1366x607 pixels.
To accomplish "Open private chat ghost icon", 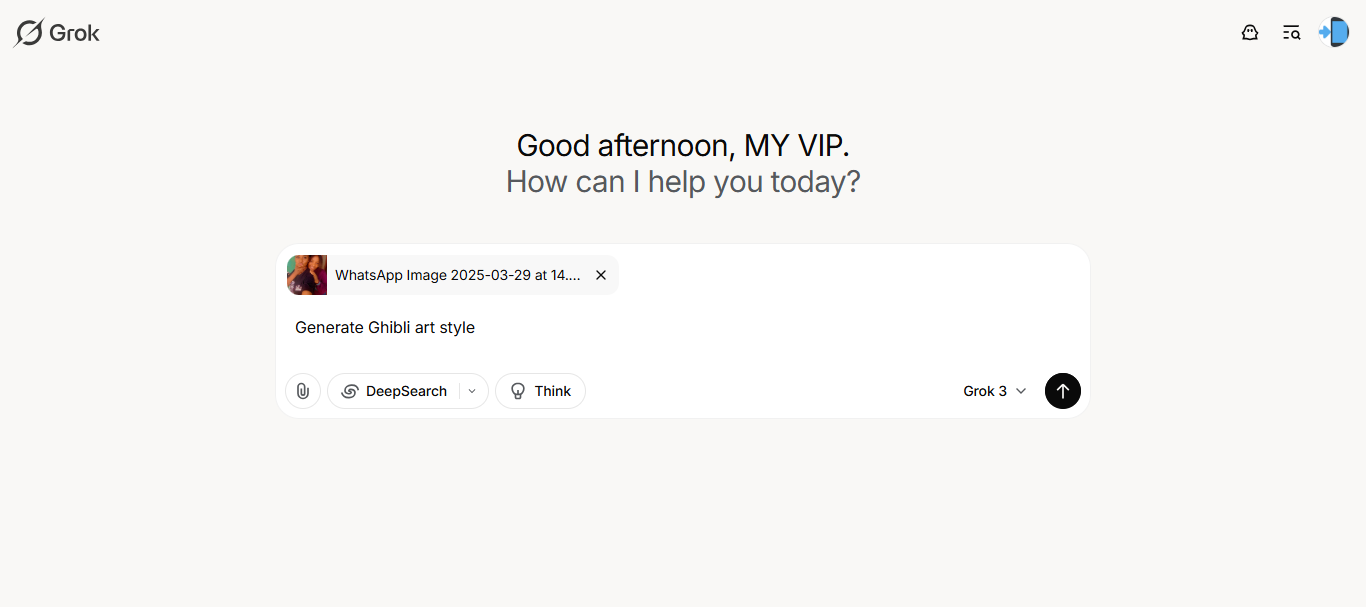I will pos(1249,32).
